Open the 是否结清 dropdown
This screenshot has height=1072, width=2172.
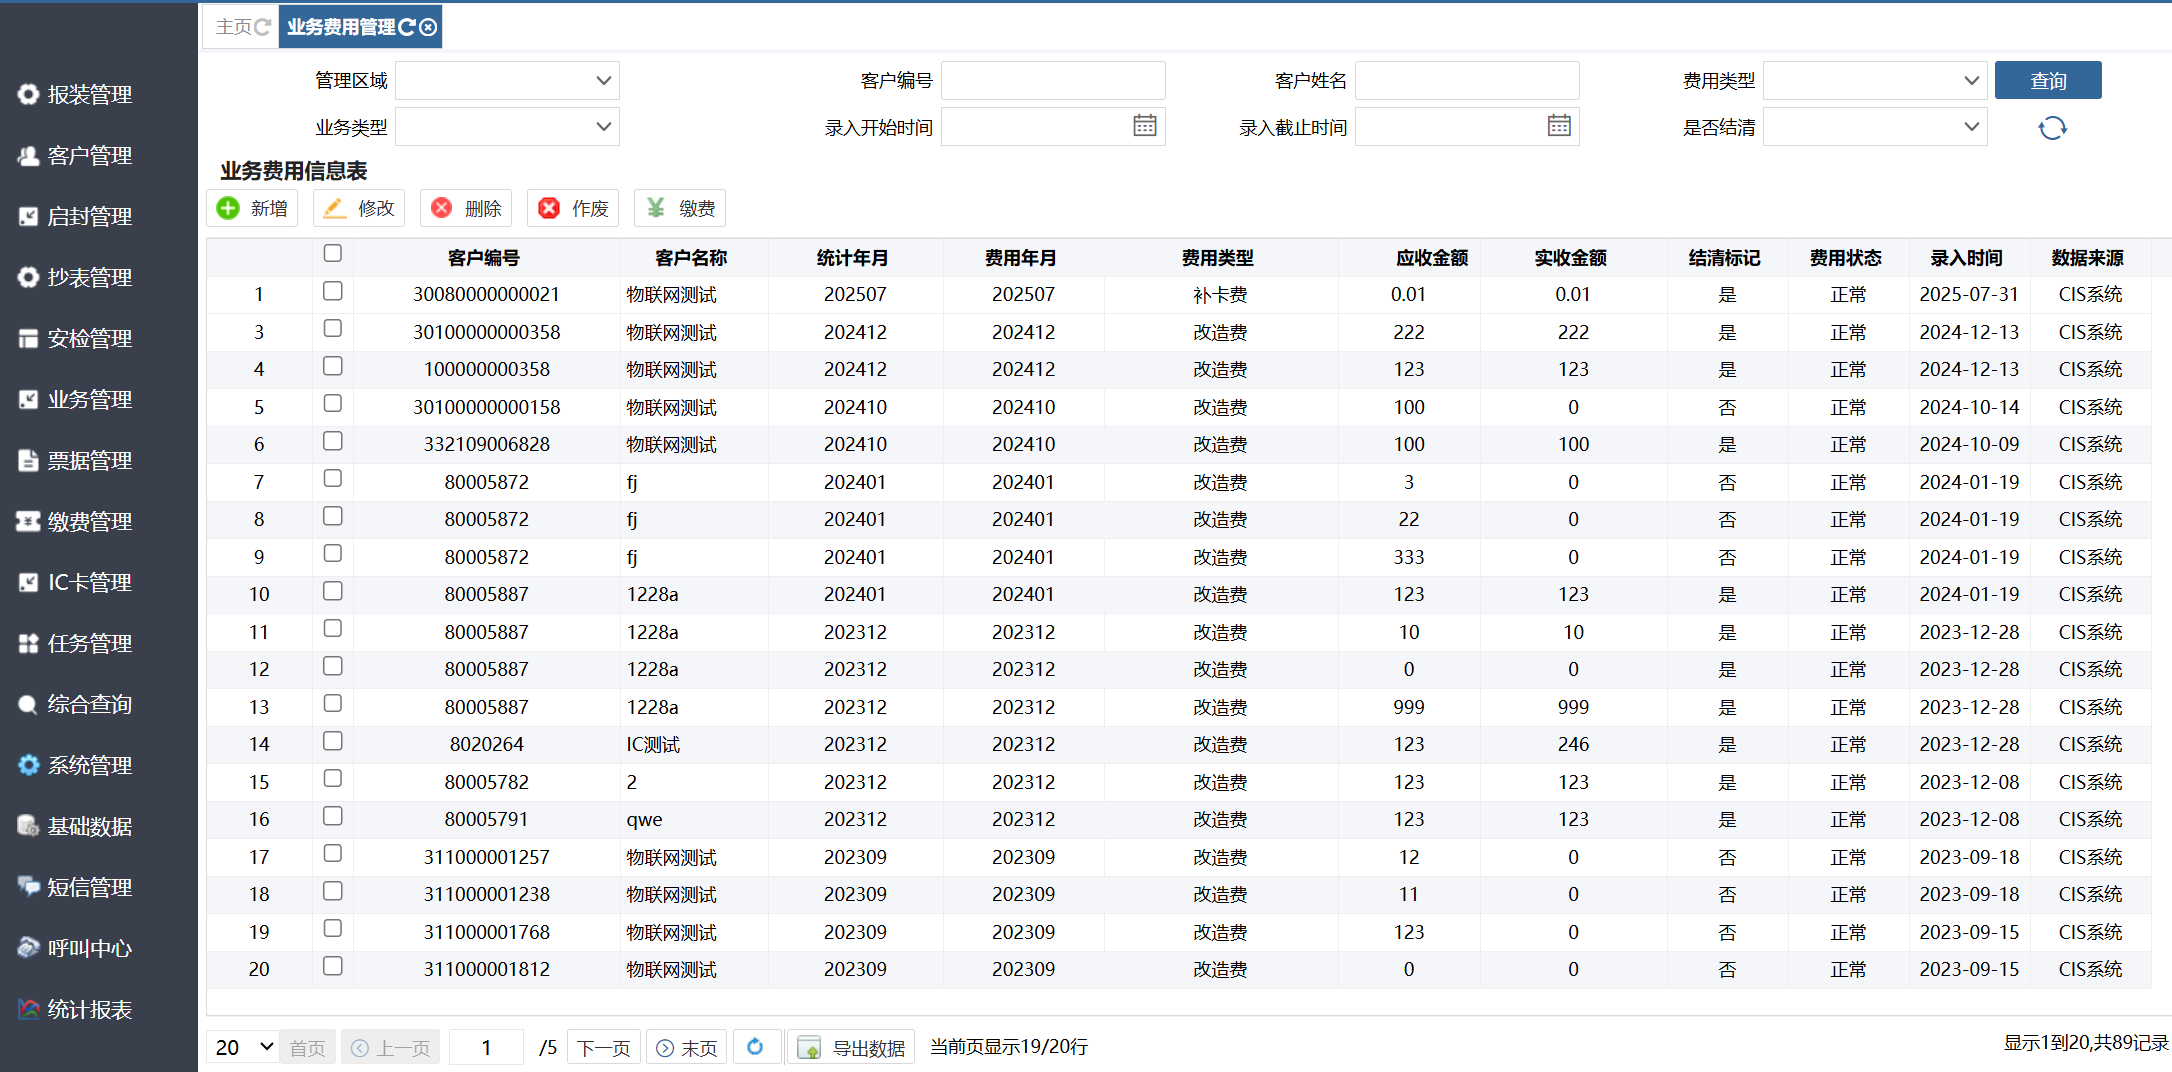click(x=1874, y=127)
